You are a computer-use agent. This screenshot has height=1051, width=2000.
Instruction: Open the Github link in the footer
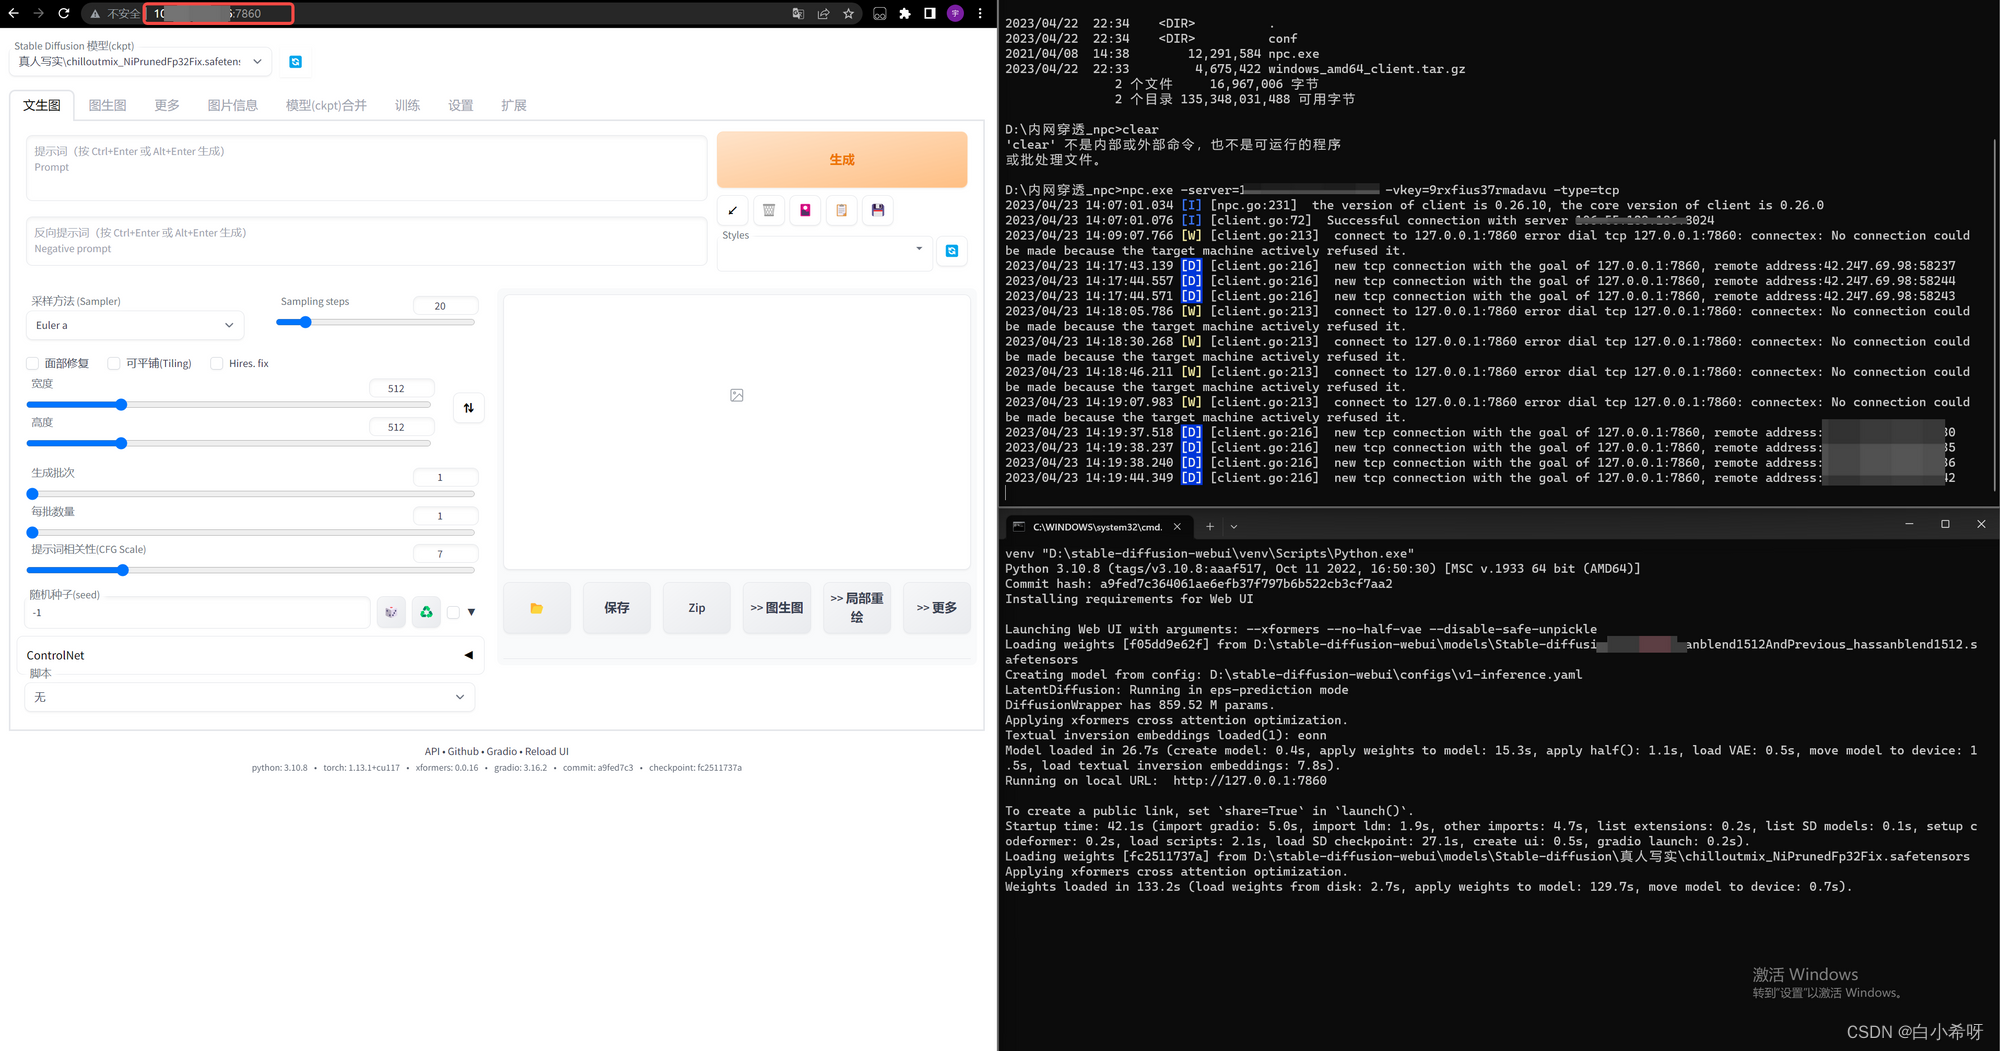pyautogui.click(x=463, y=751)
